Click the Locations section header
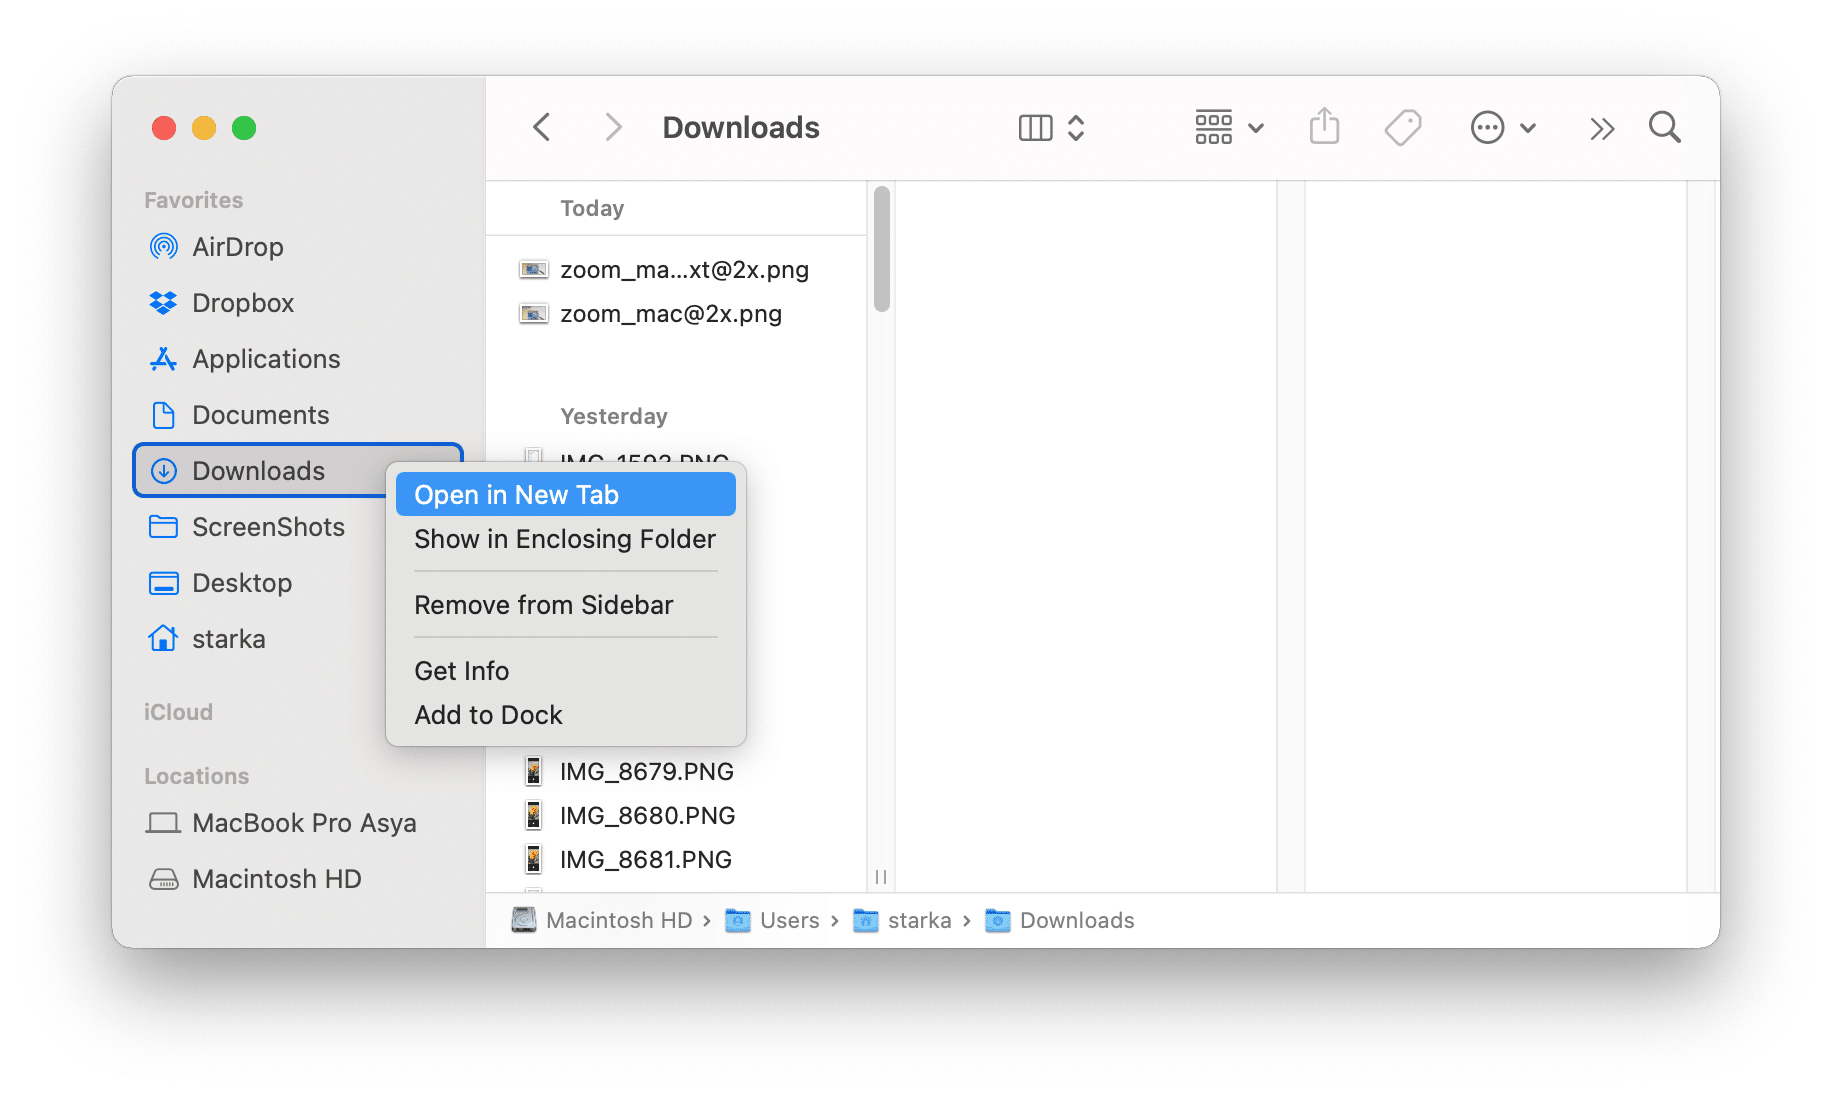 197,776
